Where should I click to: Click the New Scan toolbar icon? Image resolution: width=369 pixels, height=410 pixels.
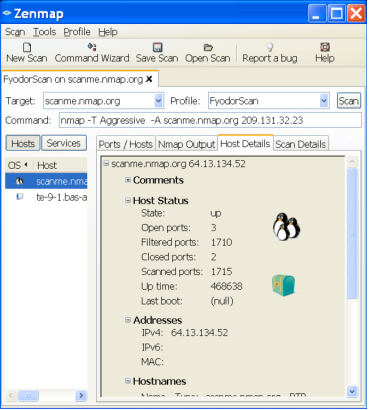coord(27,47)
